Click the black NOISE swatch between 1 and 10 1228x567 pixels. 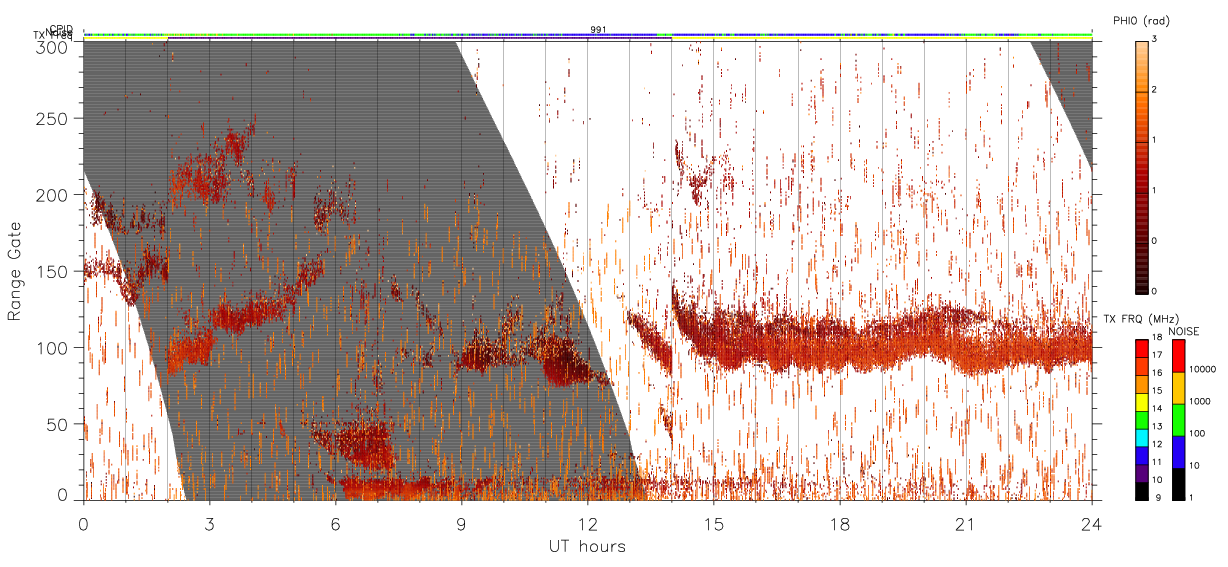[1178, 484]
